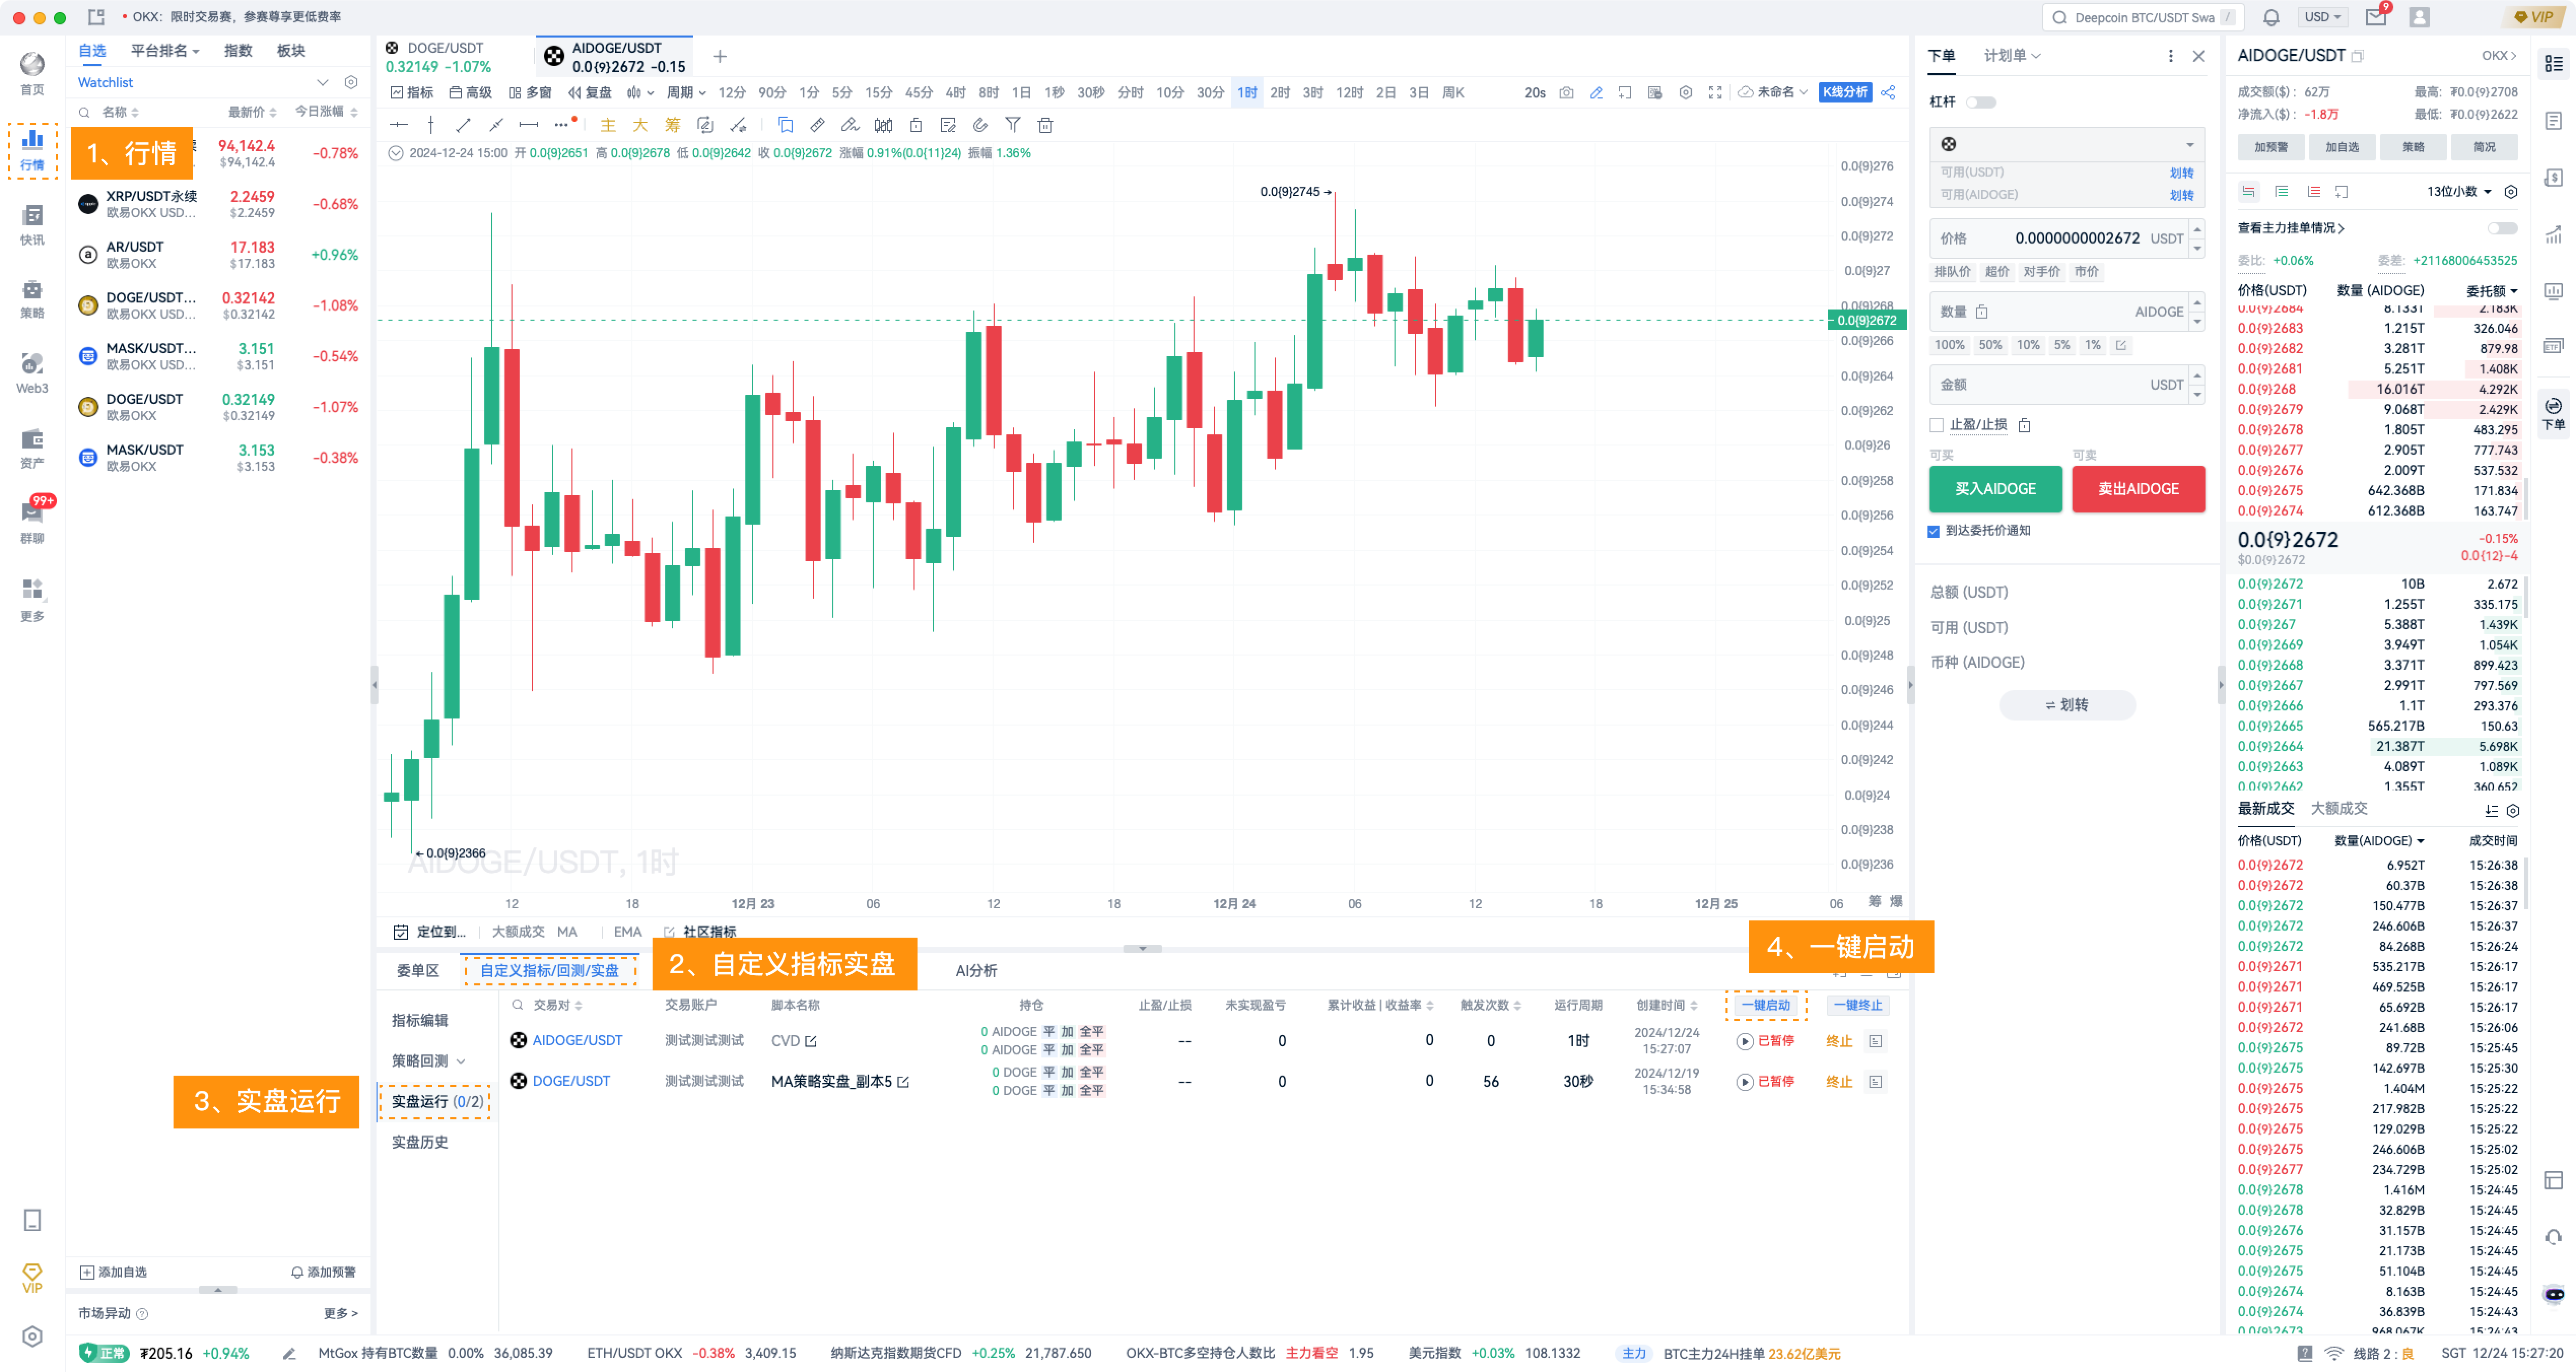Open the chart style candlestick dropdown

640,93
